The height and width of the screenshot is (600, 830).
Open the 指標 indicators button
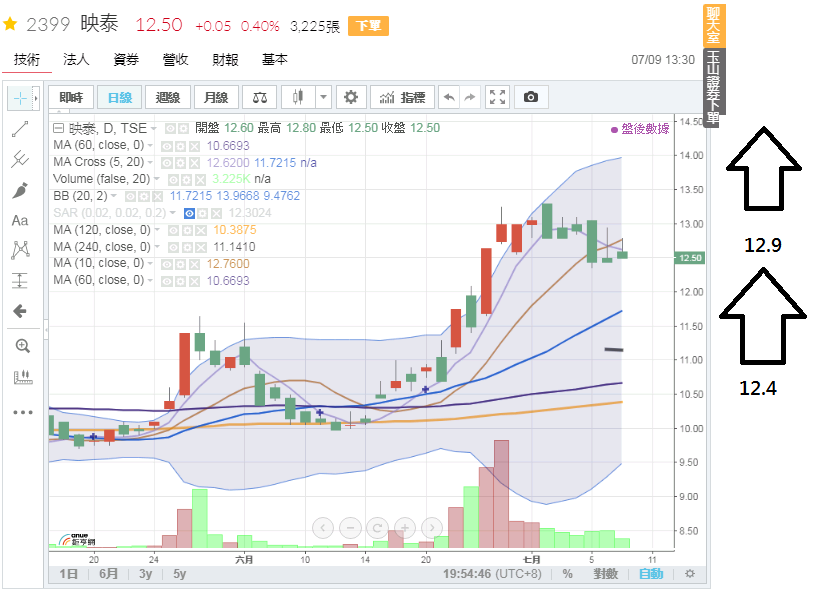tap(402, 97)
